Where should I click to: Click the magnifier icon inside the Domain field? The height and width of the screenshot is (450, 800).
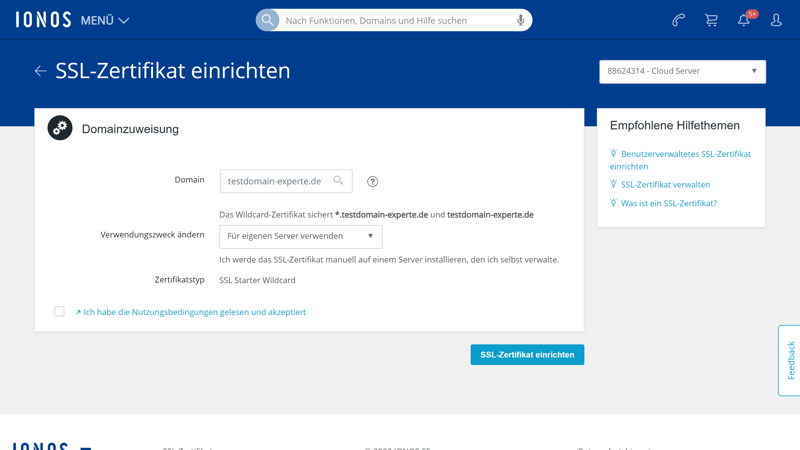[338, 181]
